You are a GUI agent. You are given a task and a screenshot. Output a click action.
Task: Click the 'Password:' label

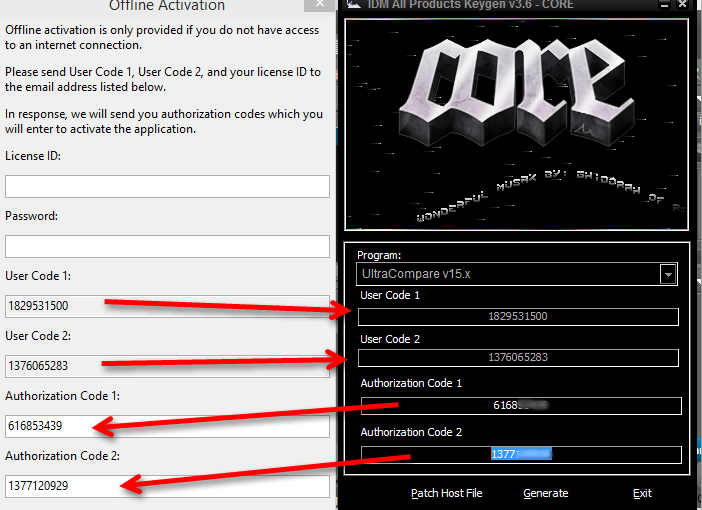pyautogui.click(x=31, y=216)
